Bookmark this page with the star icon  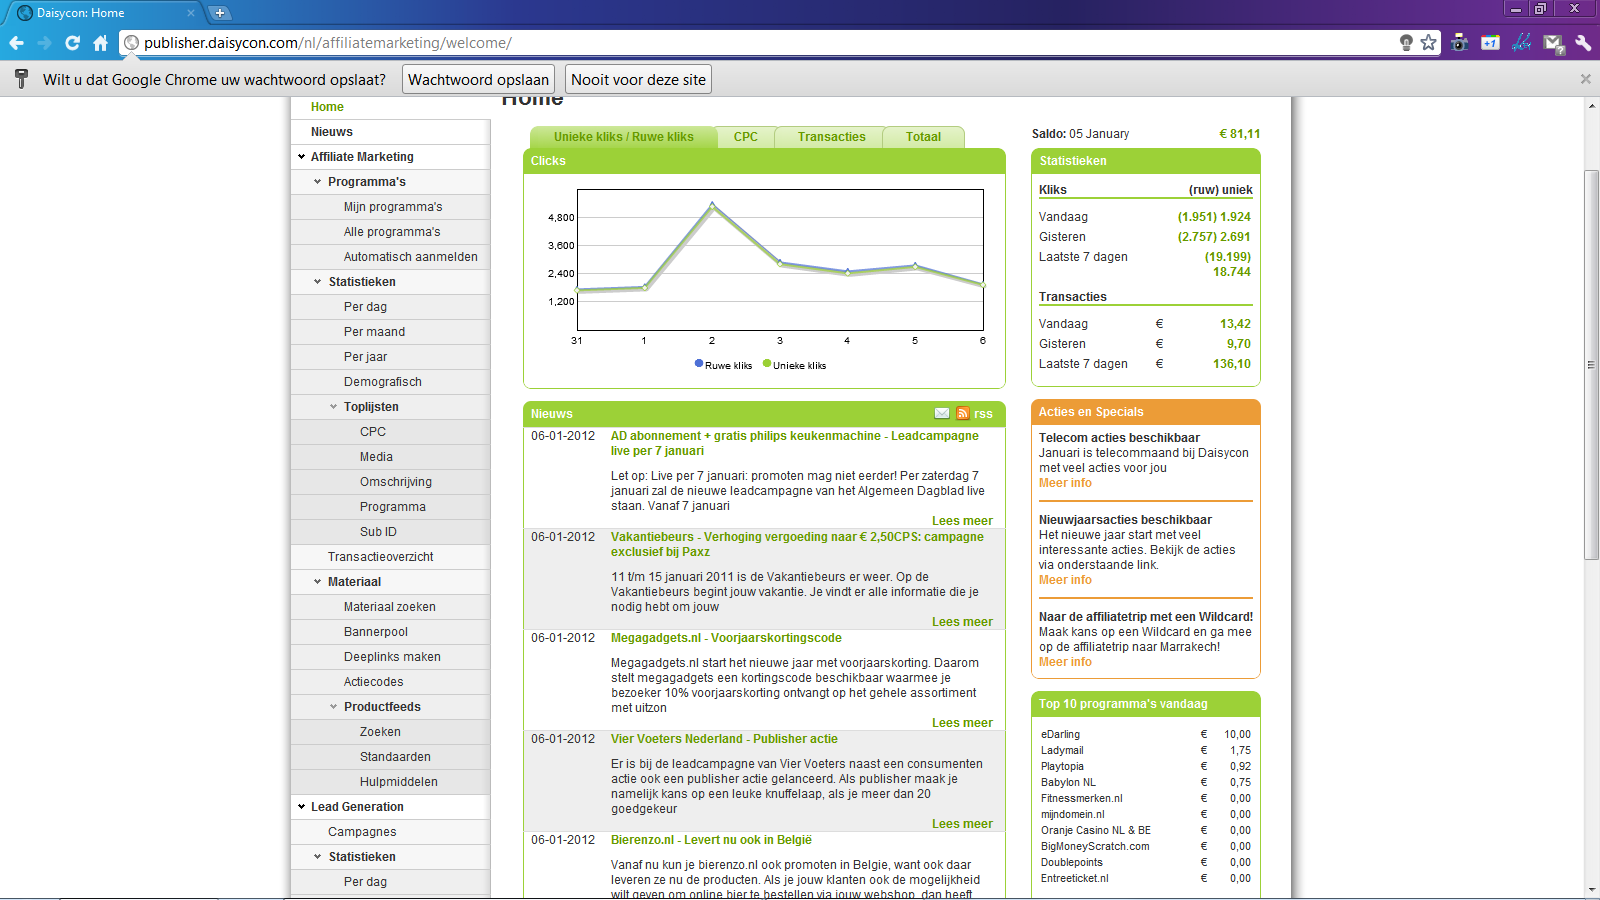(1429, 43)
